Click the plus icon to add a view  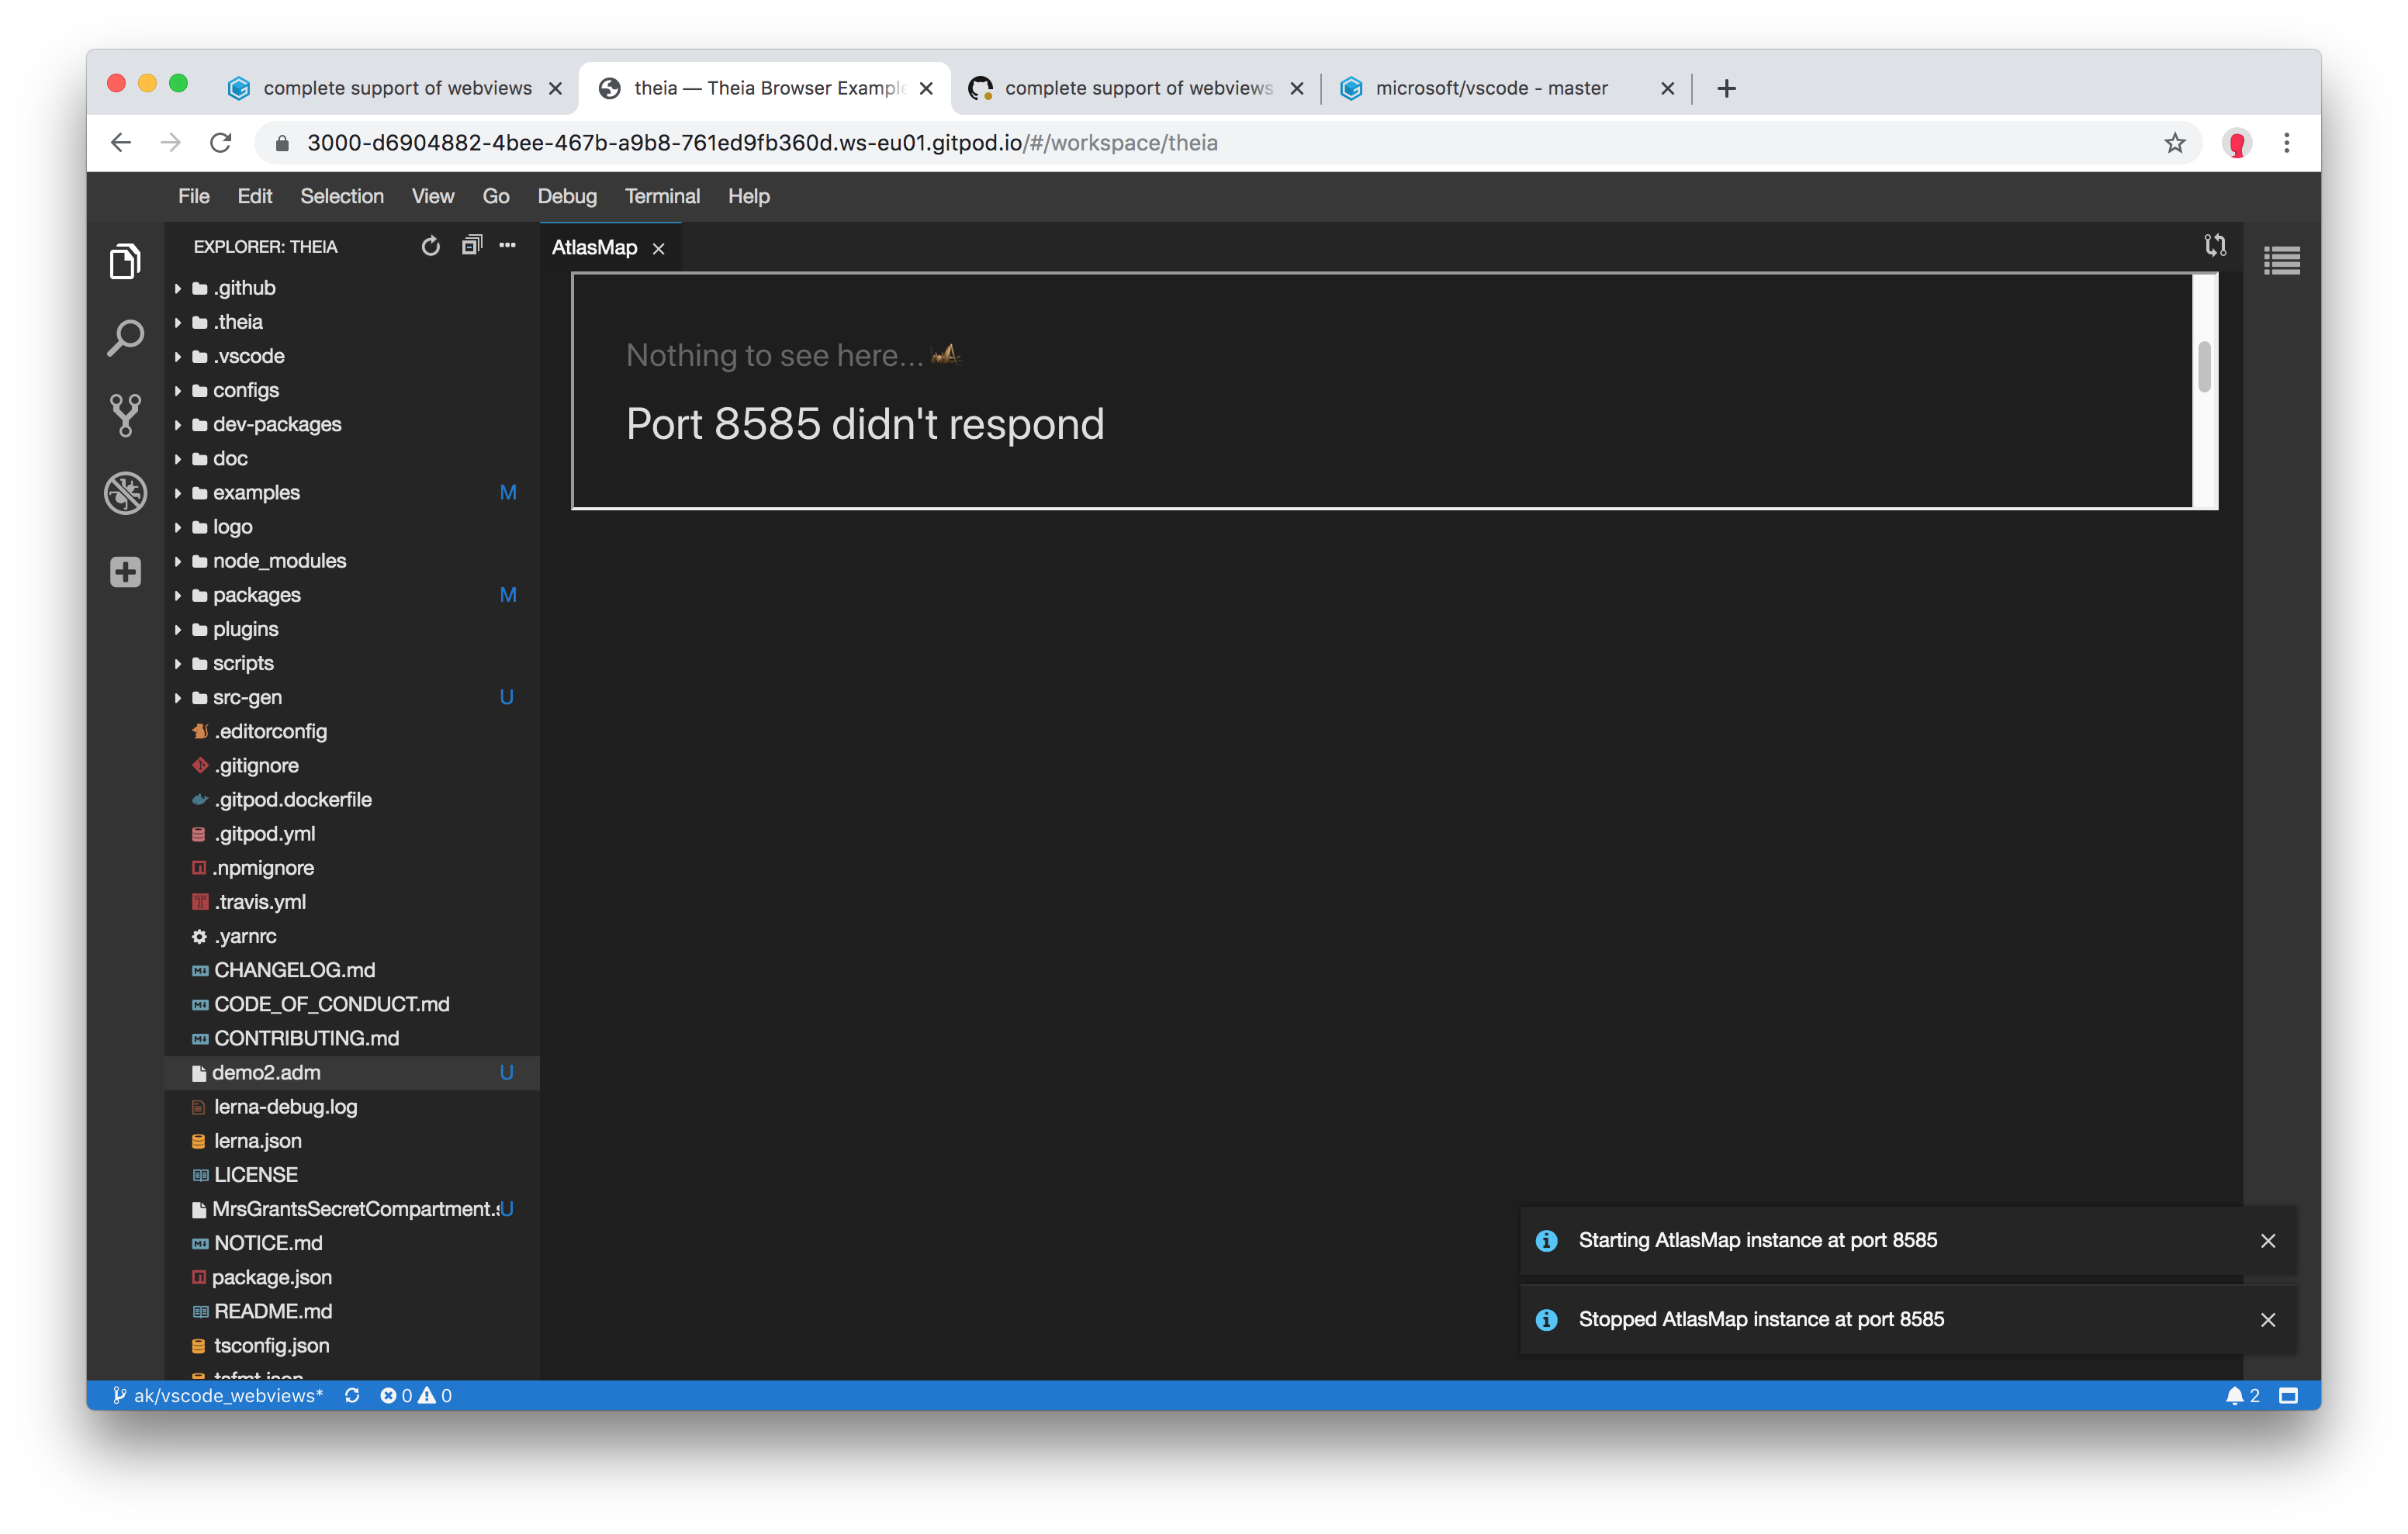click(124, 571)
